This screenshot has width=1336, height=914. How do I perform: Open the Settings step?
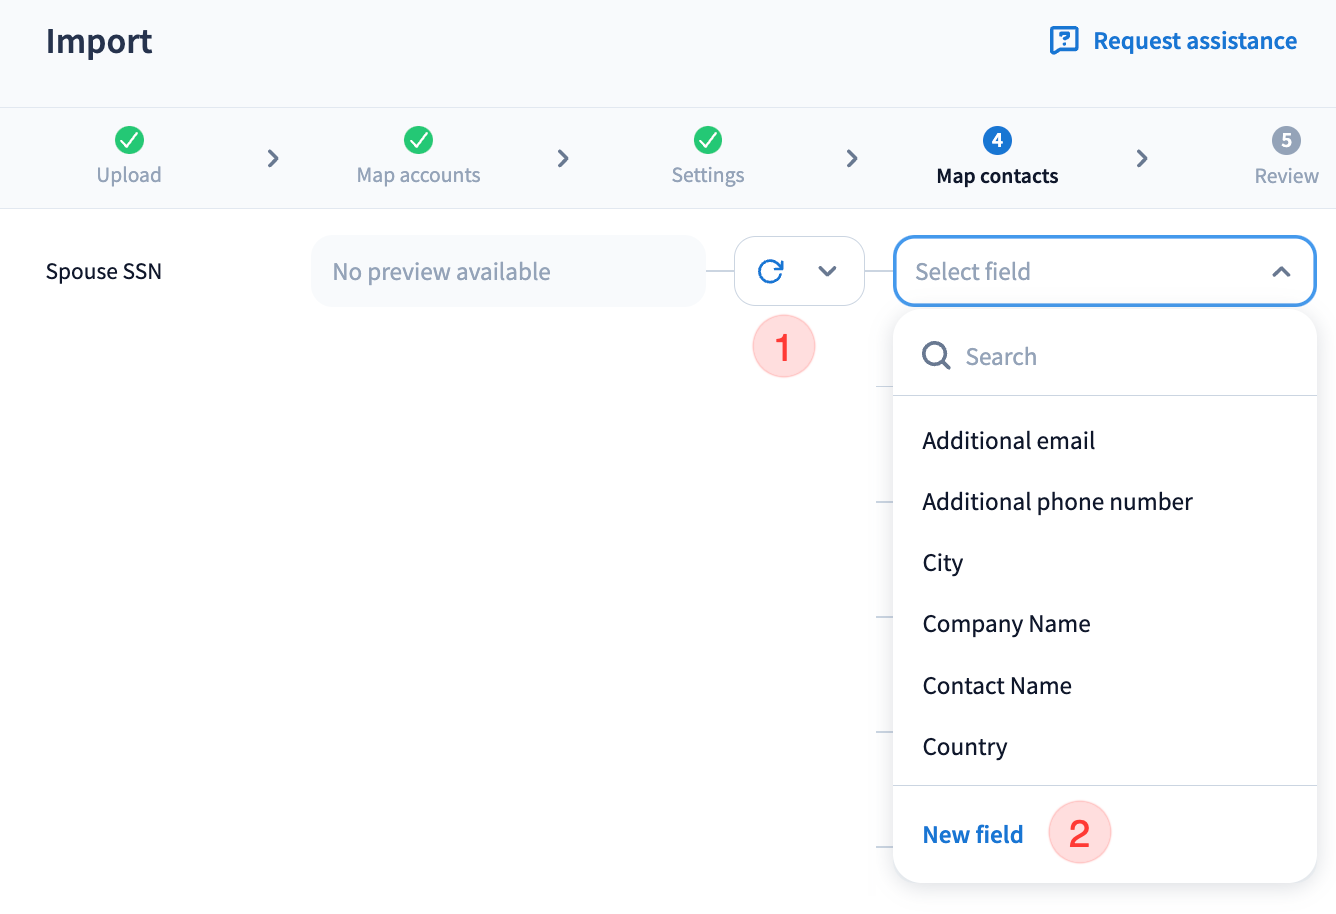click(x=708, y=175)
